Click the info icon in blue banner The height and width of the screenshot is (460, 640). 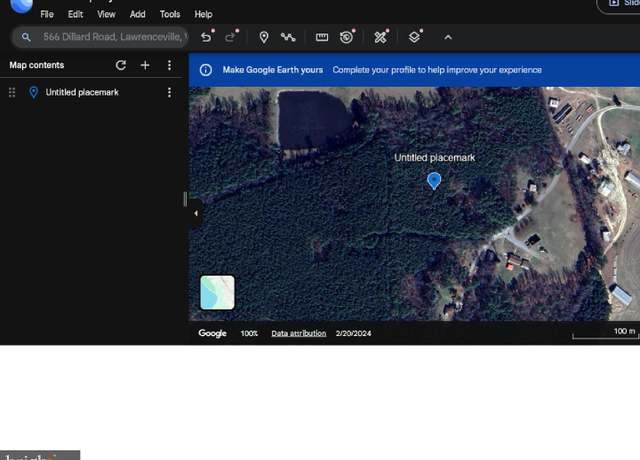point(206,70)
